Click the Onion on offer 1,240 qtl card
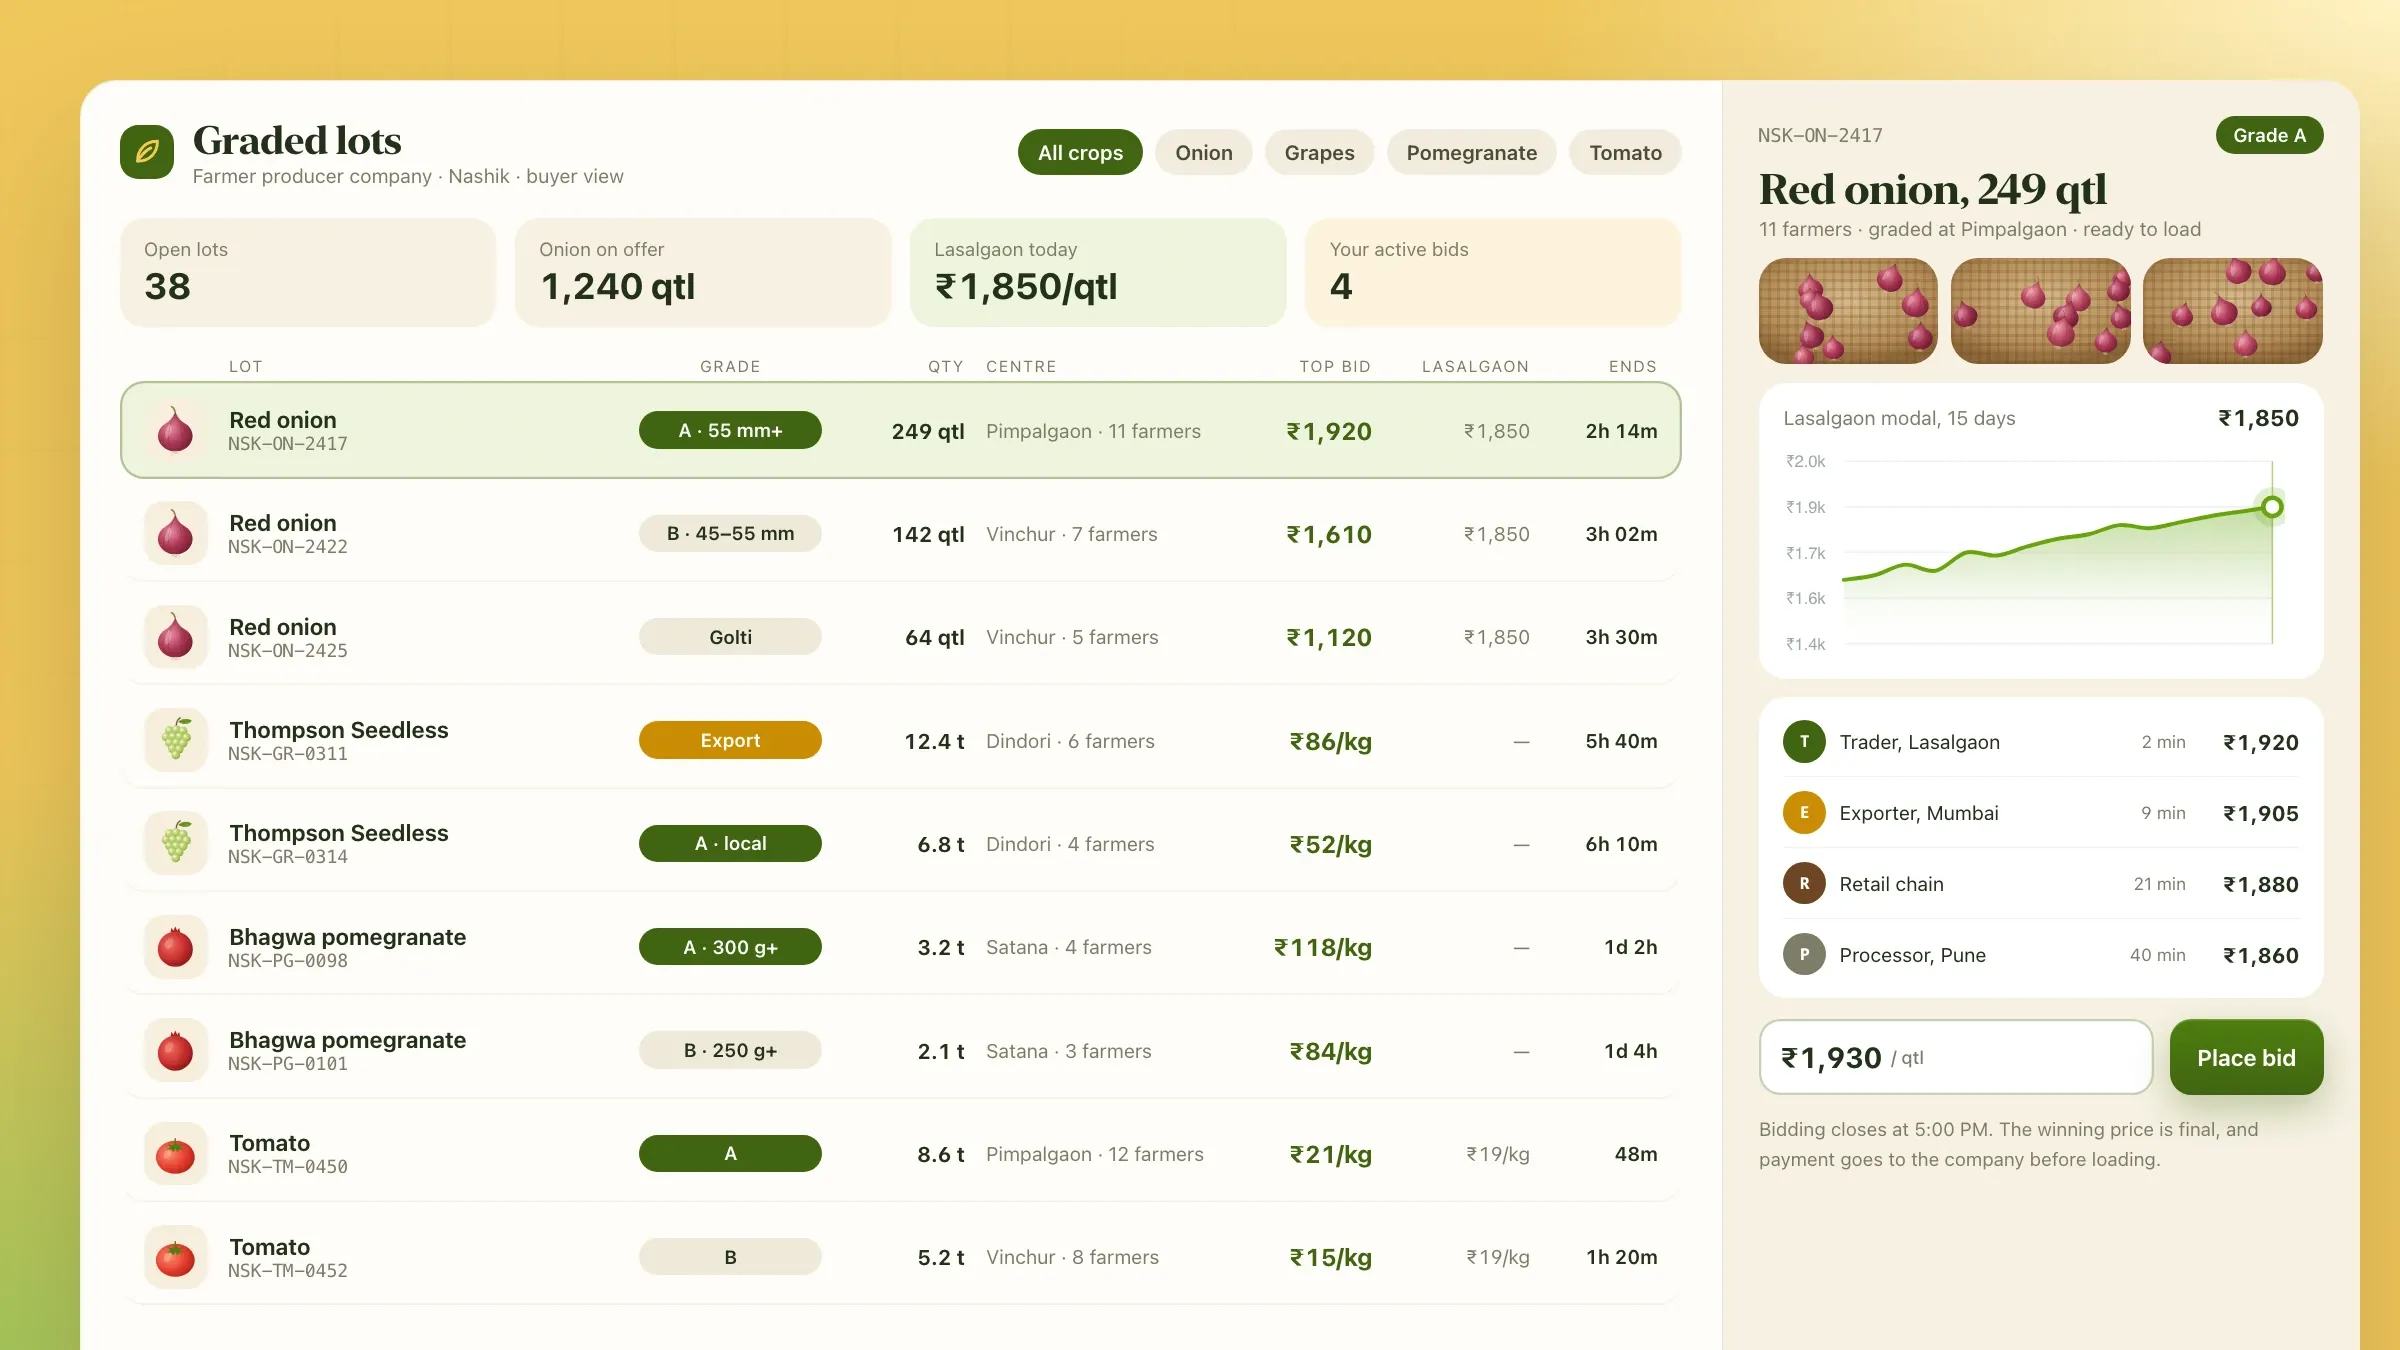2400x1350 pixels. (x=703, y=272)
